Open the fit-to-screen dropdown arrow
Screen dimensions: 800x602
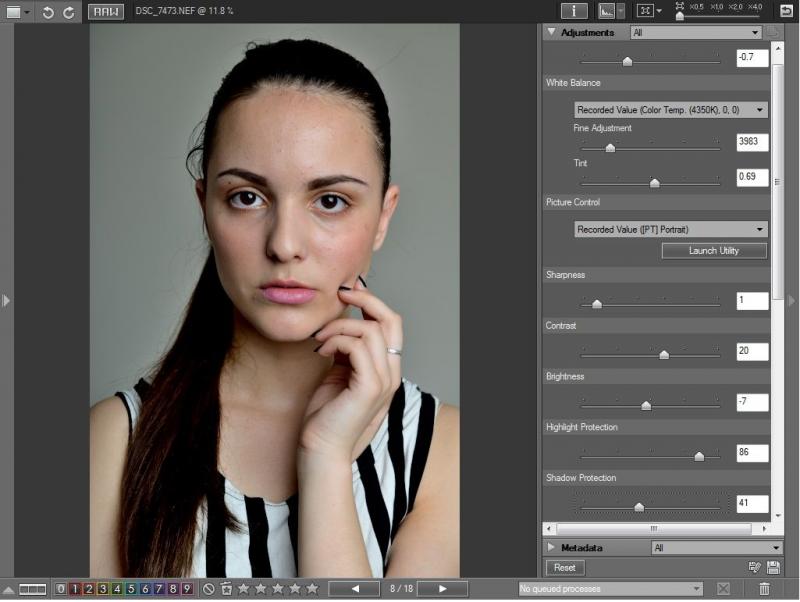(659, 11)
